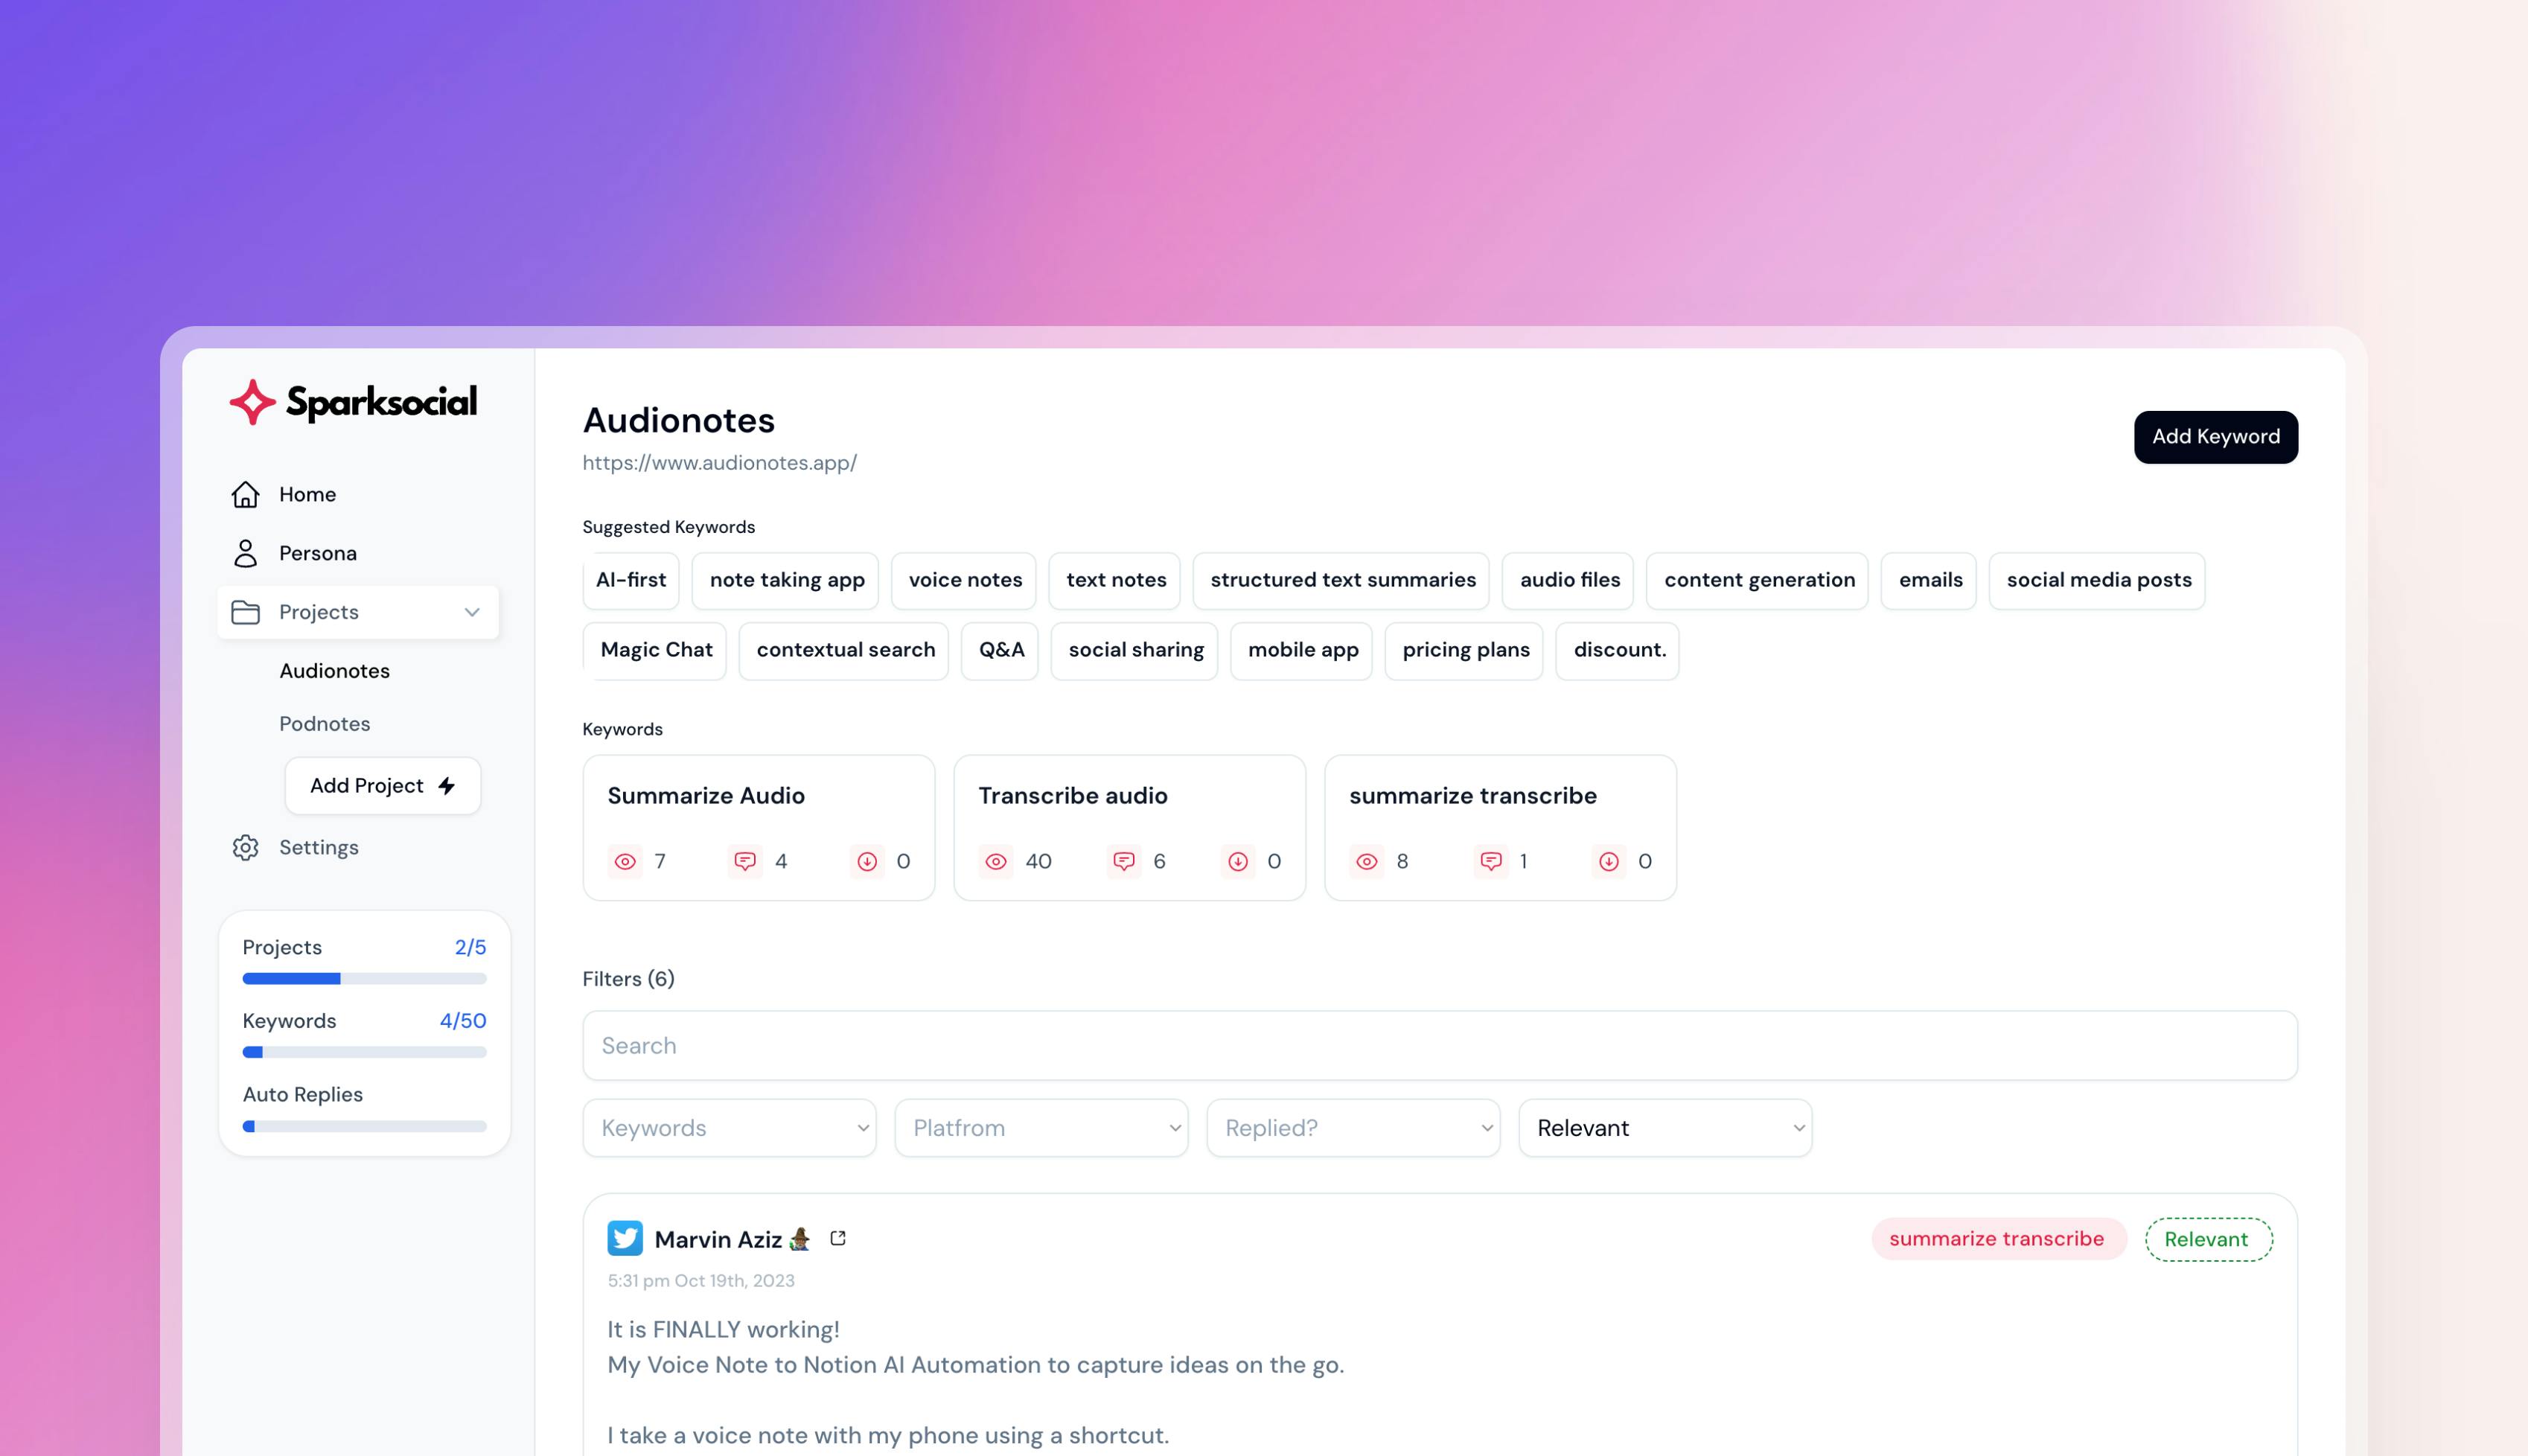This screenshot has height=1456, width=2528.
Task: Click the Persona profile icon
Action: pos(246,552)
